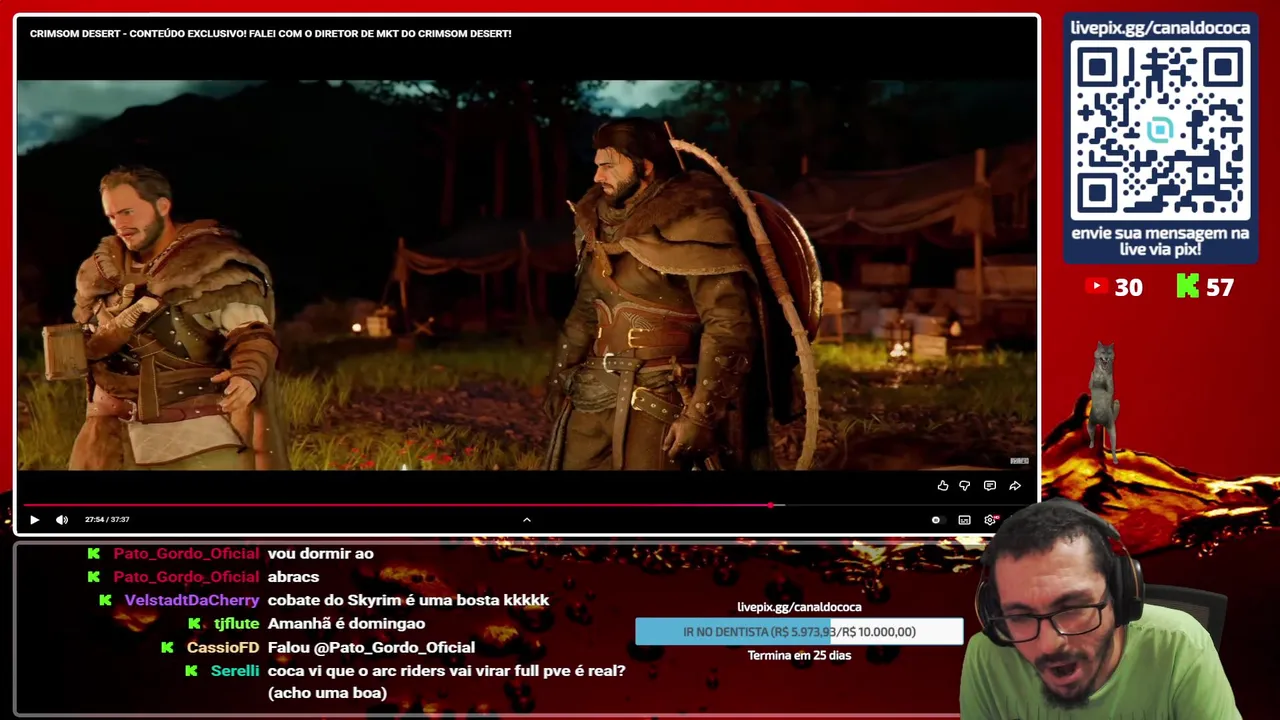This screenshot has height=720, width=1280.
Task: Click the play button in the video player
Action: 34,520
